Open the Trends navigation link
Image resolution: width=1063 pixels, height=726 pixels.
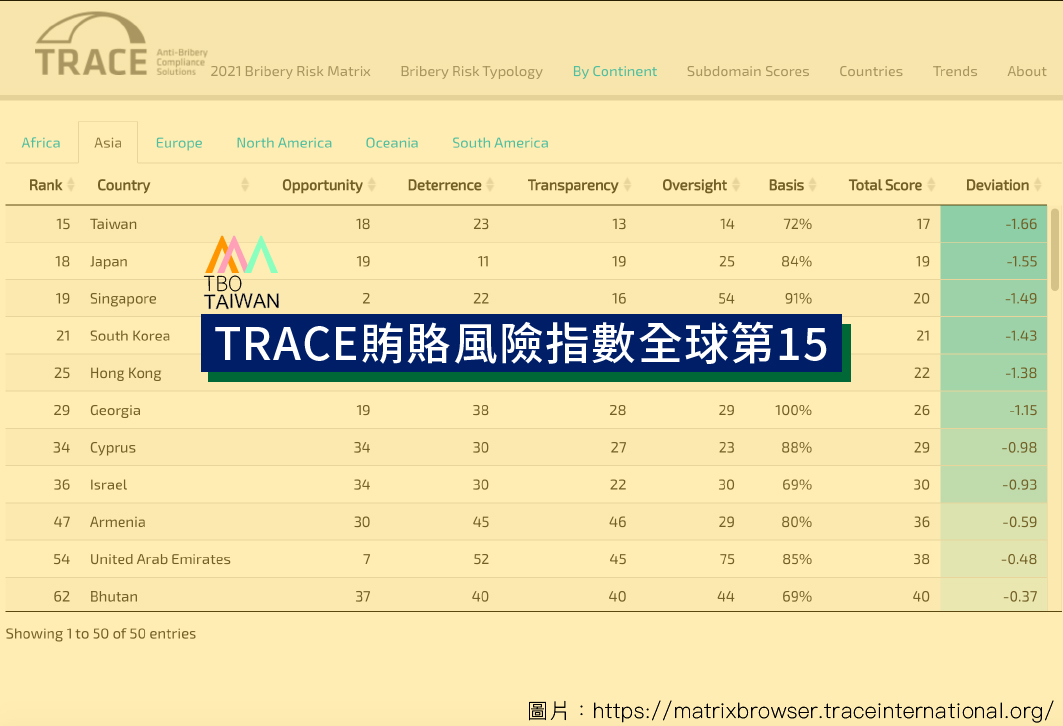coord(955,71)
